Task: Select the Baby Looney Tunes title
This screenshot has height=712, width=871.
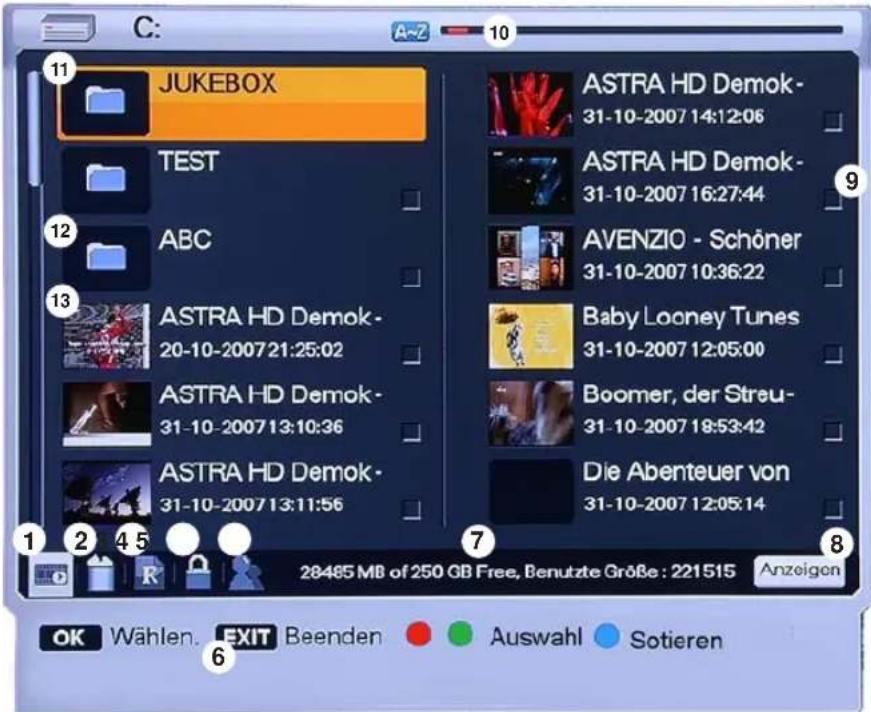Action: coord(690,317)
